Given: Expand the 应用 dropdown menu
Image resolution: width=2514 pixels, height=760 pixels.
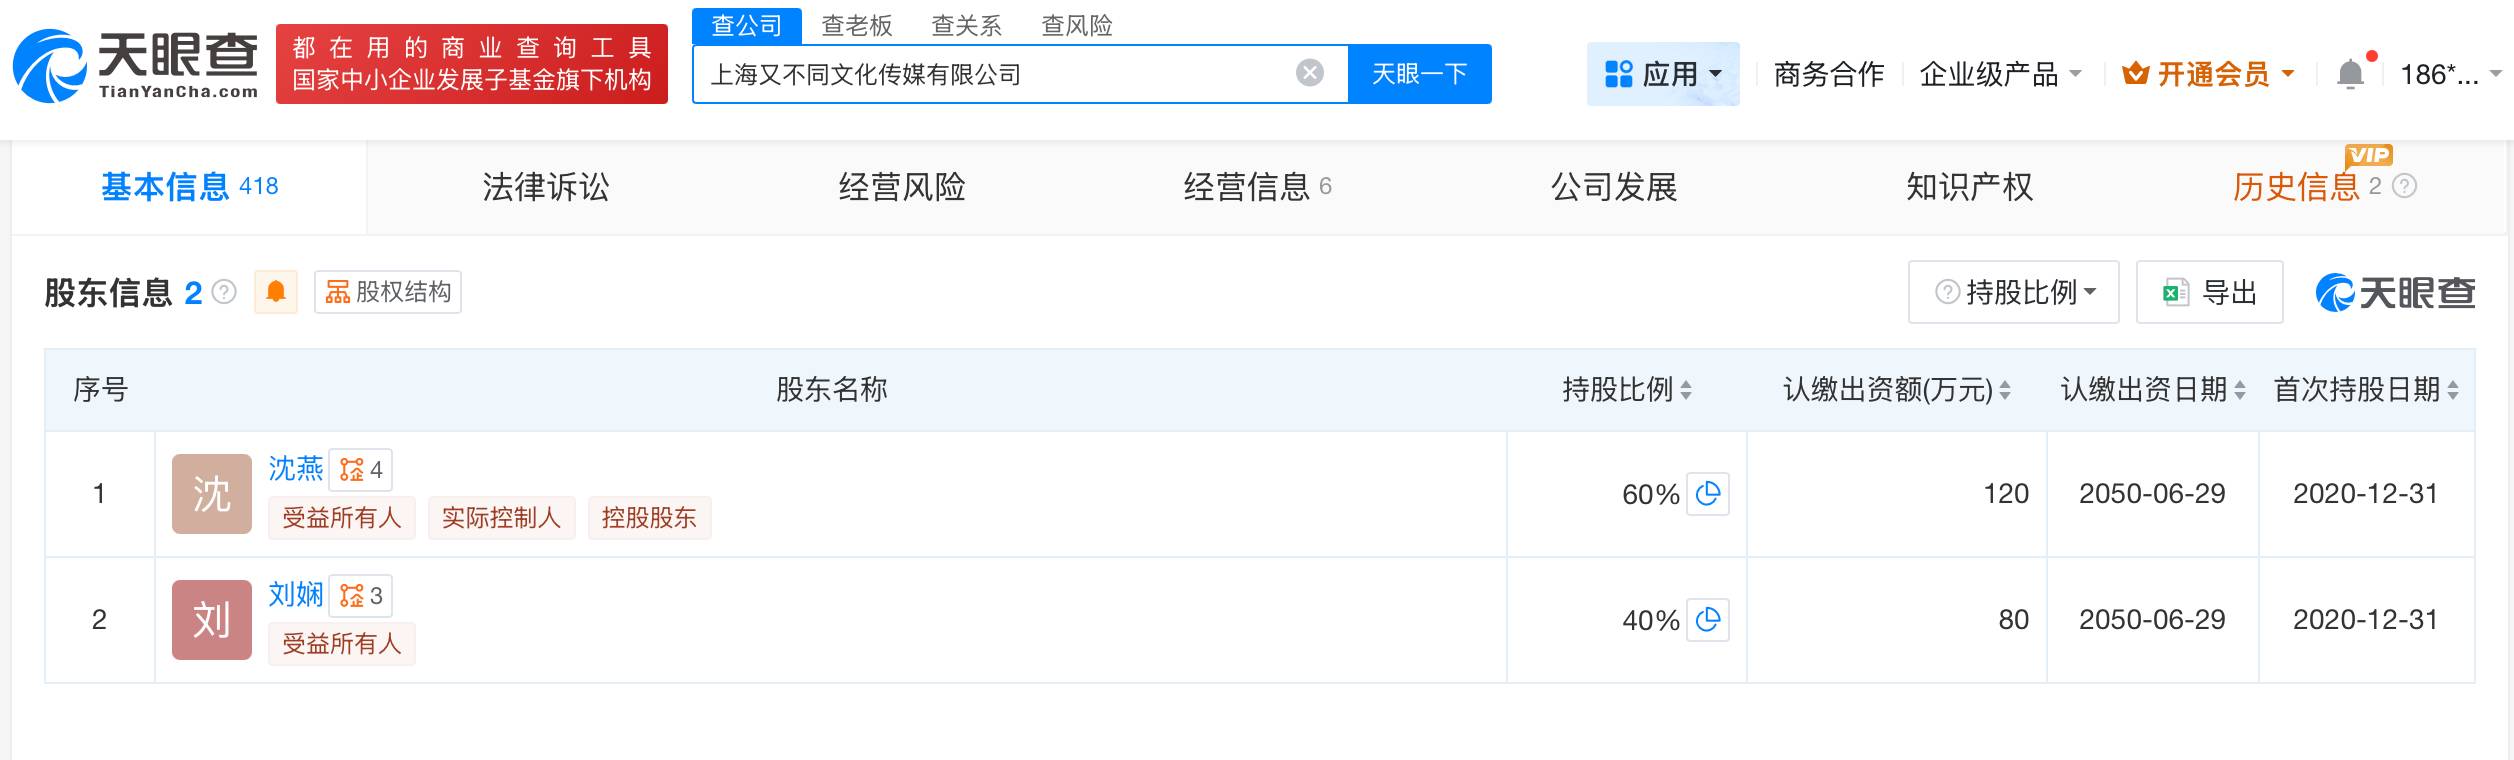Looking at the screenshot, I should click(1663, 74).
